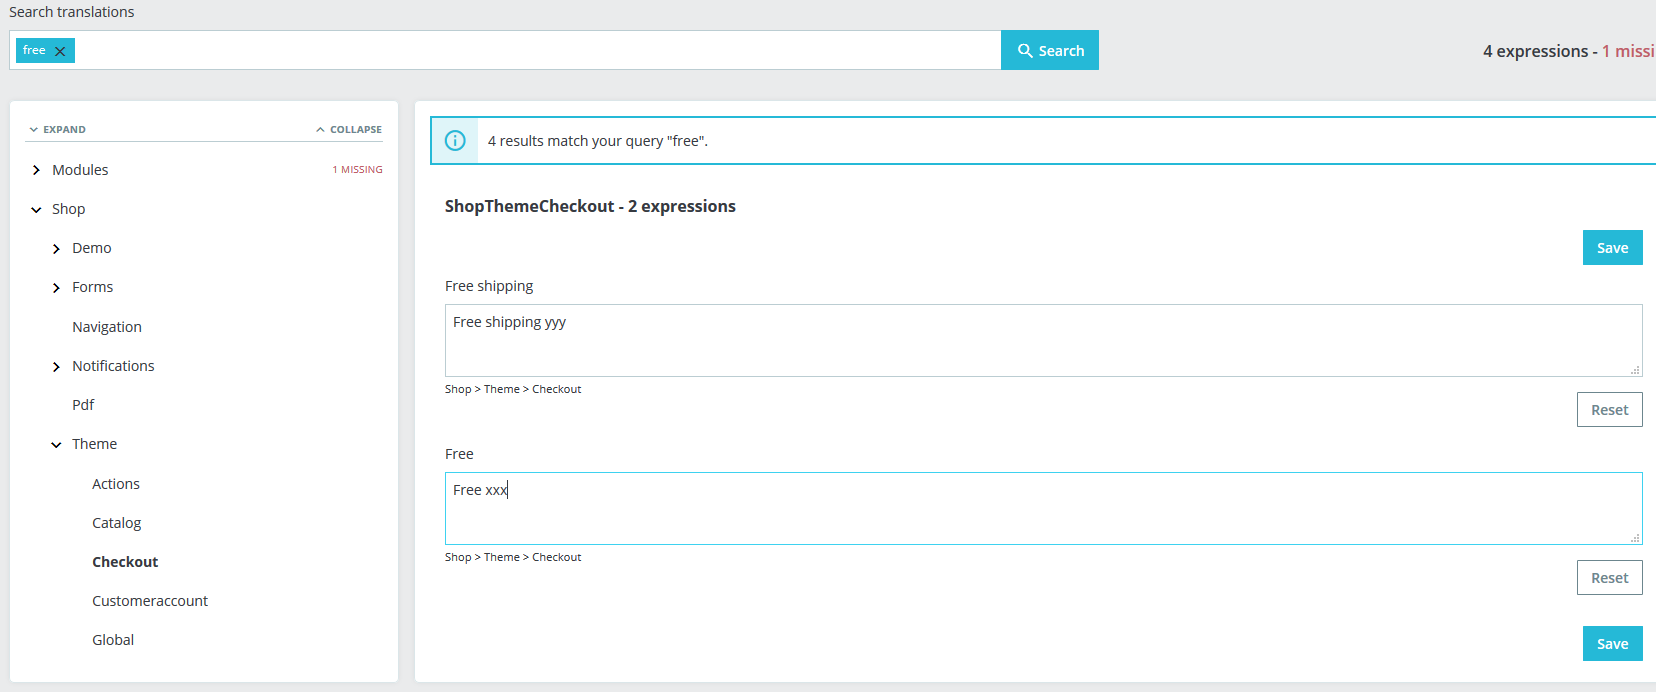Open the Forms domain
Image resolution: width=1656 pixels, height=692 pixels.
click(92, 287)
